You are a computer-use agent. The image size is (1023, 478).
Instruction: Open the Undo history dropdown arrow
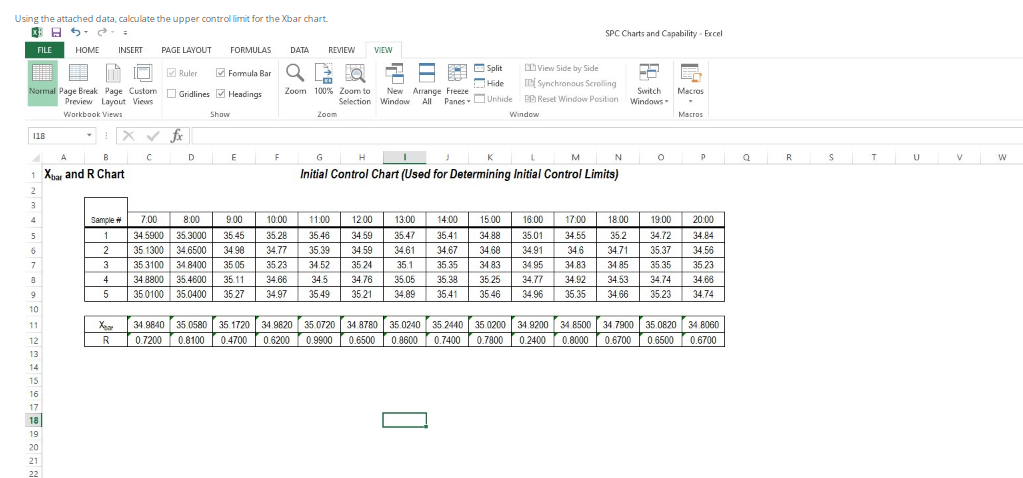click(x=86, y=32)
